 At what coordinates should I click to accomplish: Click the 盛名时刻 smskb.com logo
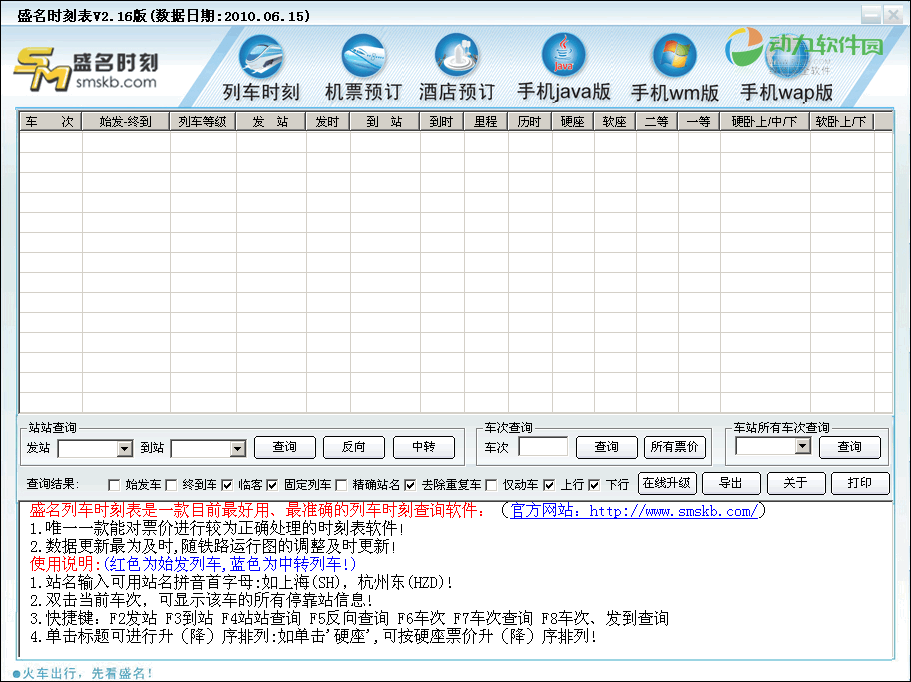[x=87, y=68]
